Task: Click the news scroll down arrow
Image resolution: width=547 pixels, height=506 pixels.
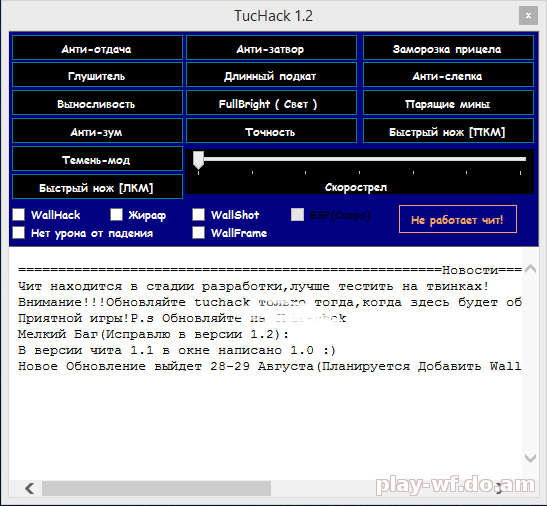Action: [x=530, y=458]
